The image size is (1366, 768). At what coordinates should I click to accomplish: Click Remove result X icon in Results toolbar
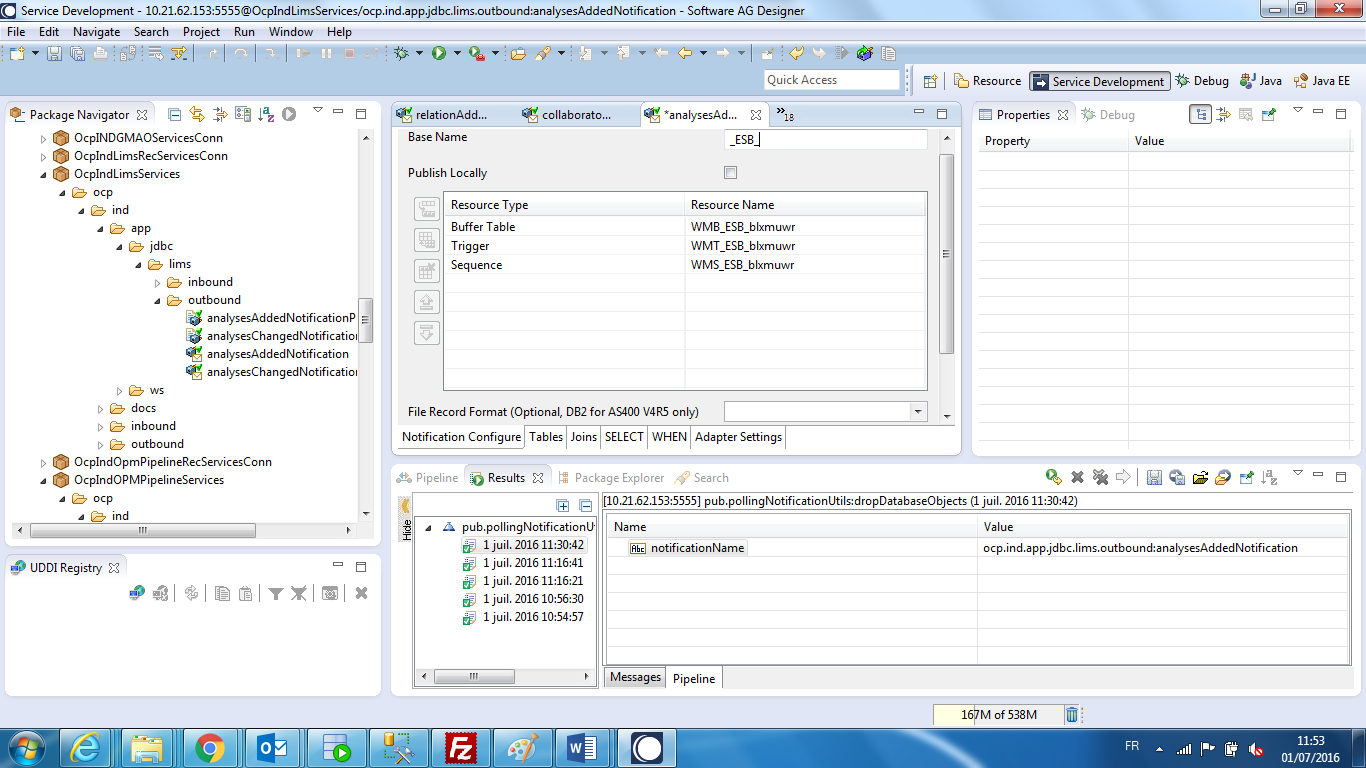[x=1078, y=477]
